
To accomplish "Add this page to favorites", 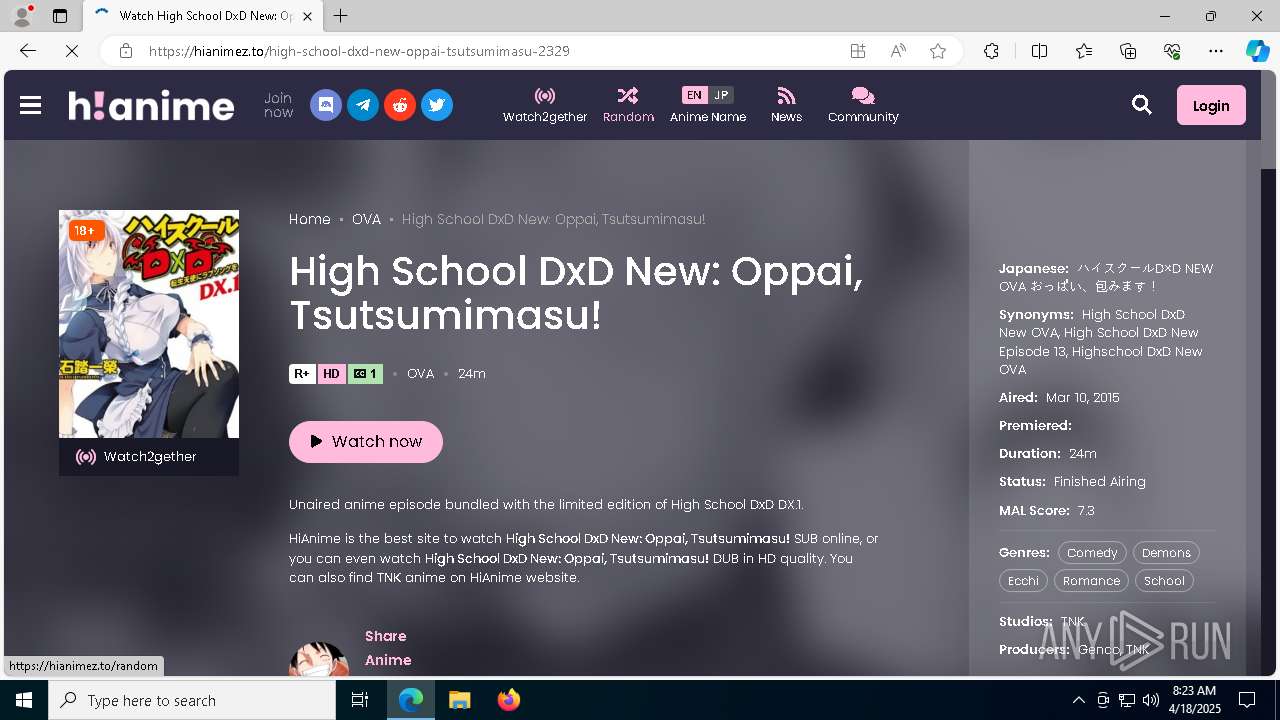I will pyautogui.click(x=938, y=51).
